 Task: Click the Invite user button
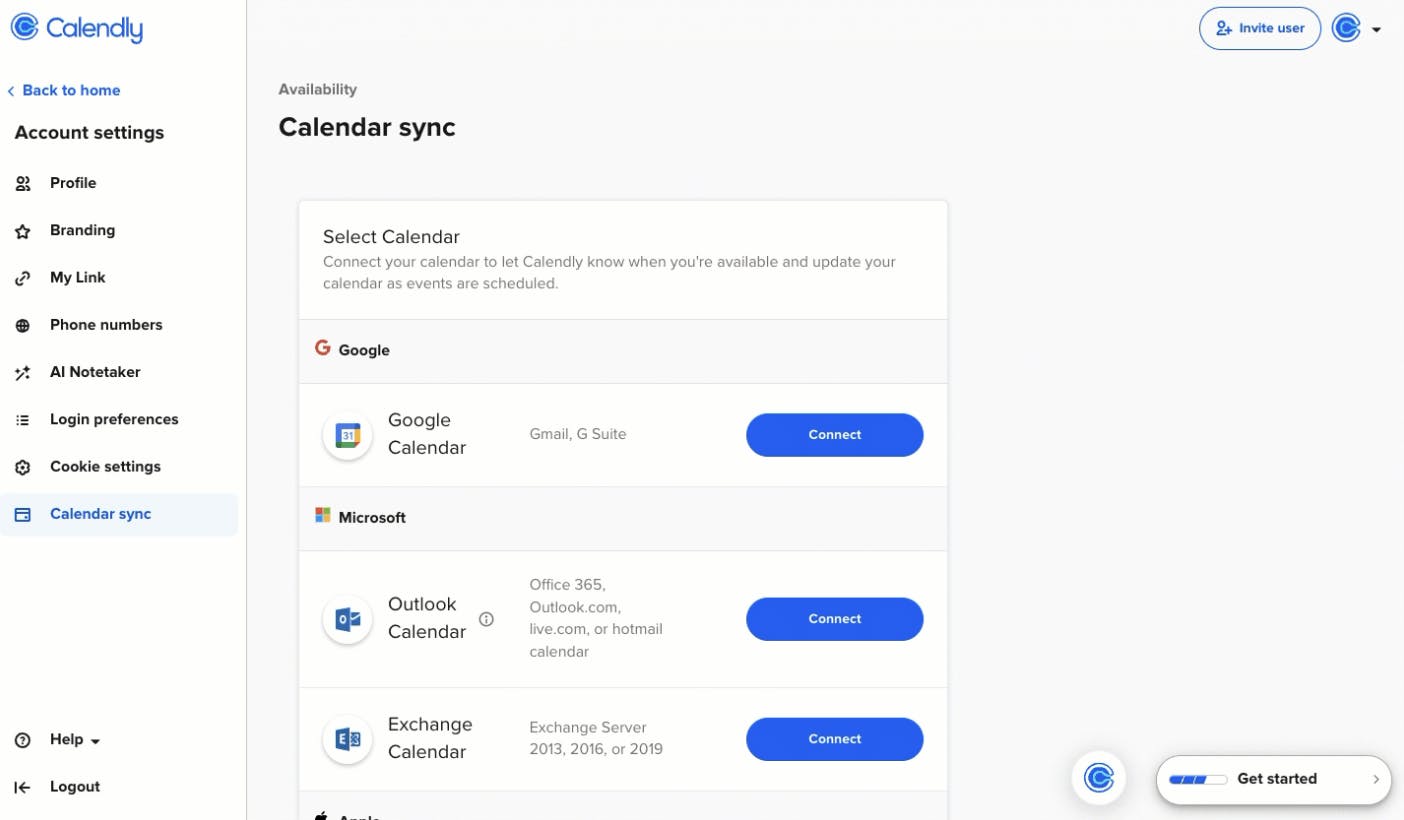coord(1260,29)
